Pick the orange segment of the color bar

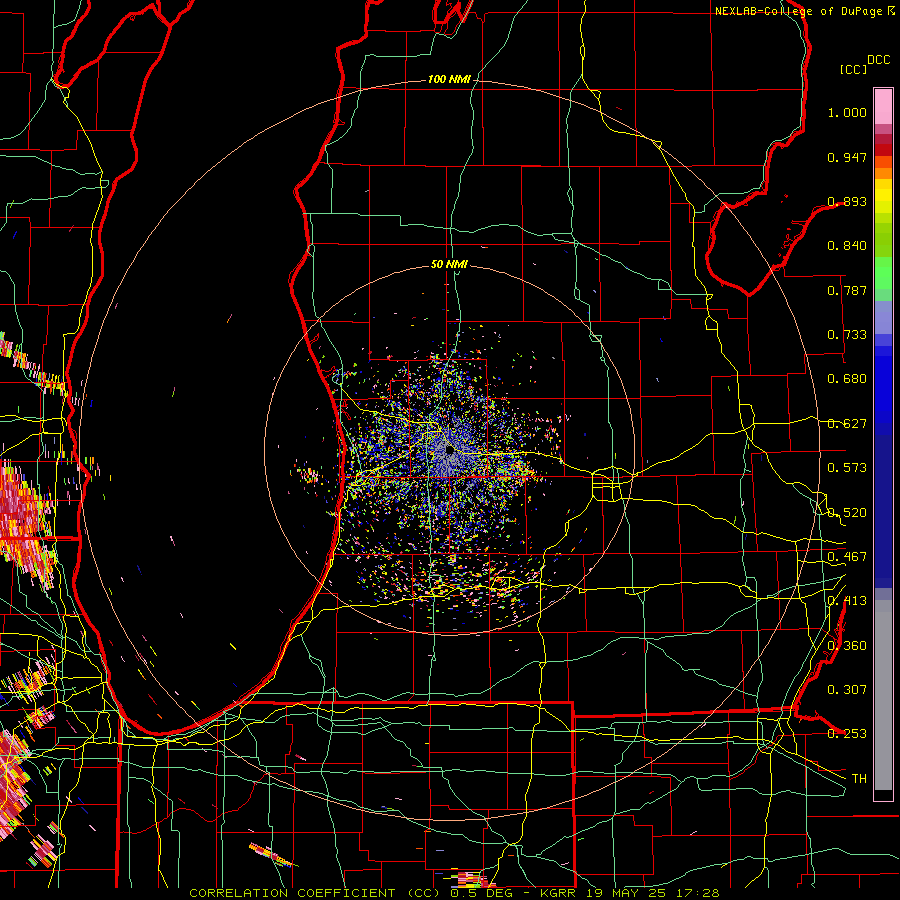883,173
